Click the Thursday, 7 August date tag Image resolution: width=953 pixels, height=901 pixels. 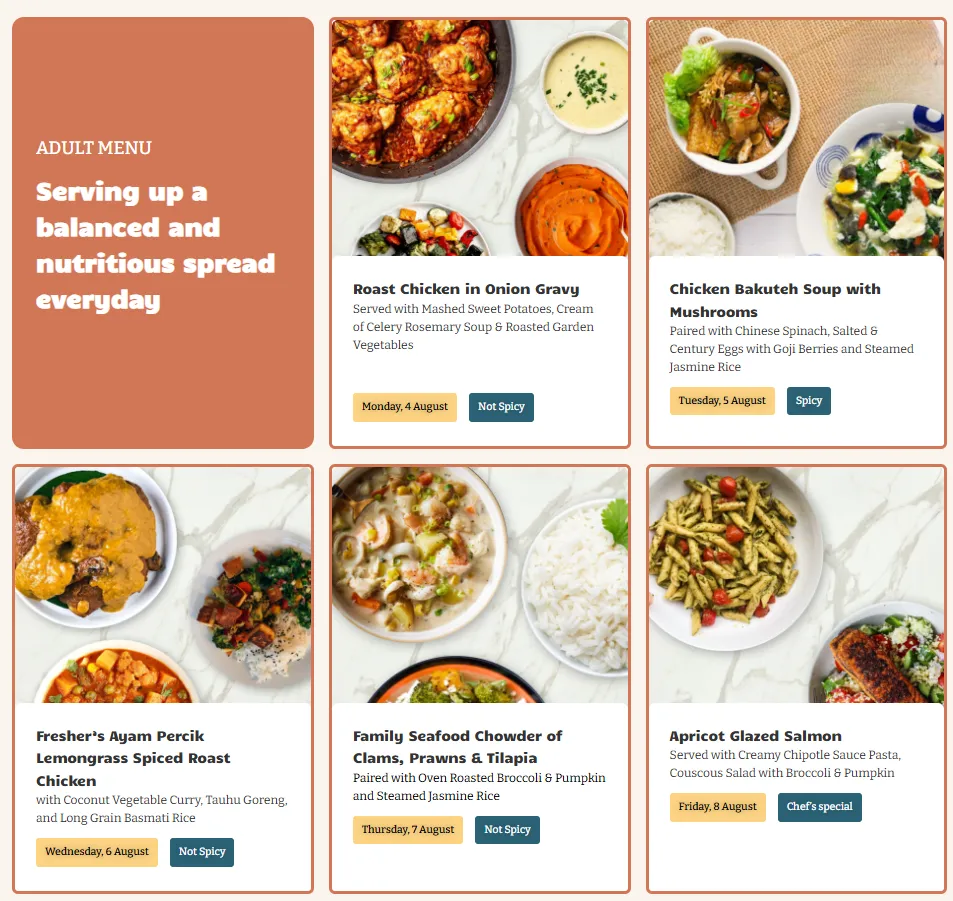pyautogui.click(x=408, y=830)
